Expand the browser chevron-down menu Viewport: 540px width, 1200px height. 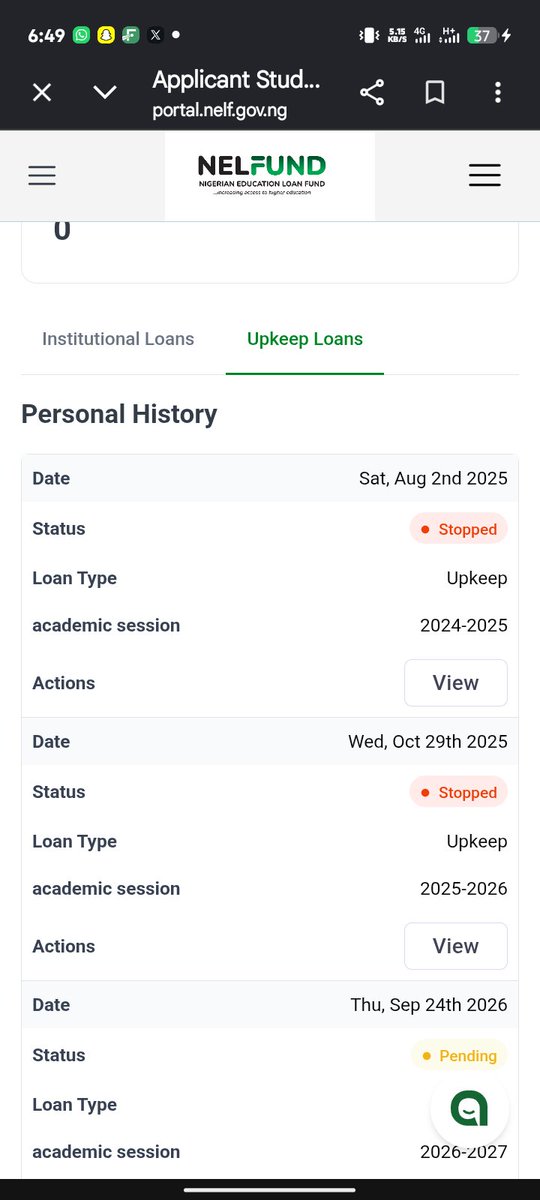(x=105, y=93)
